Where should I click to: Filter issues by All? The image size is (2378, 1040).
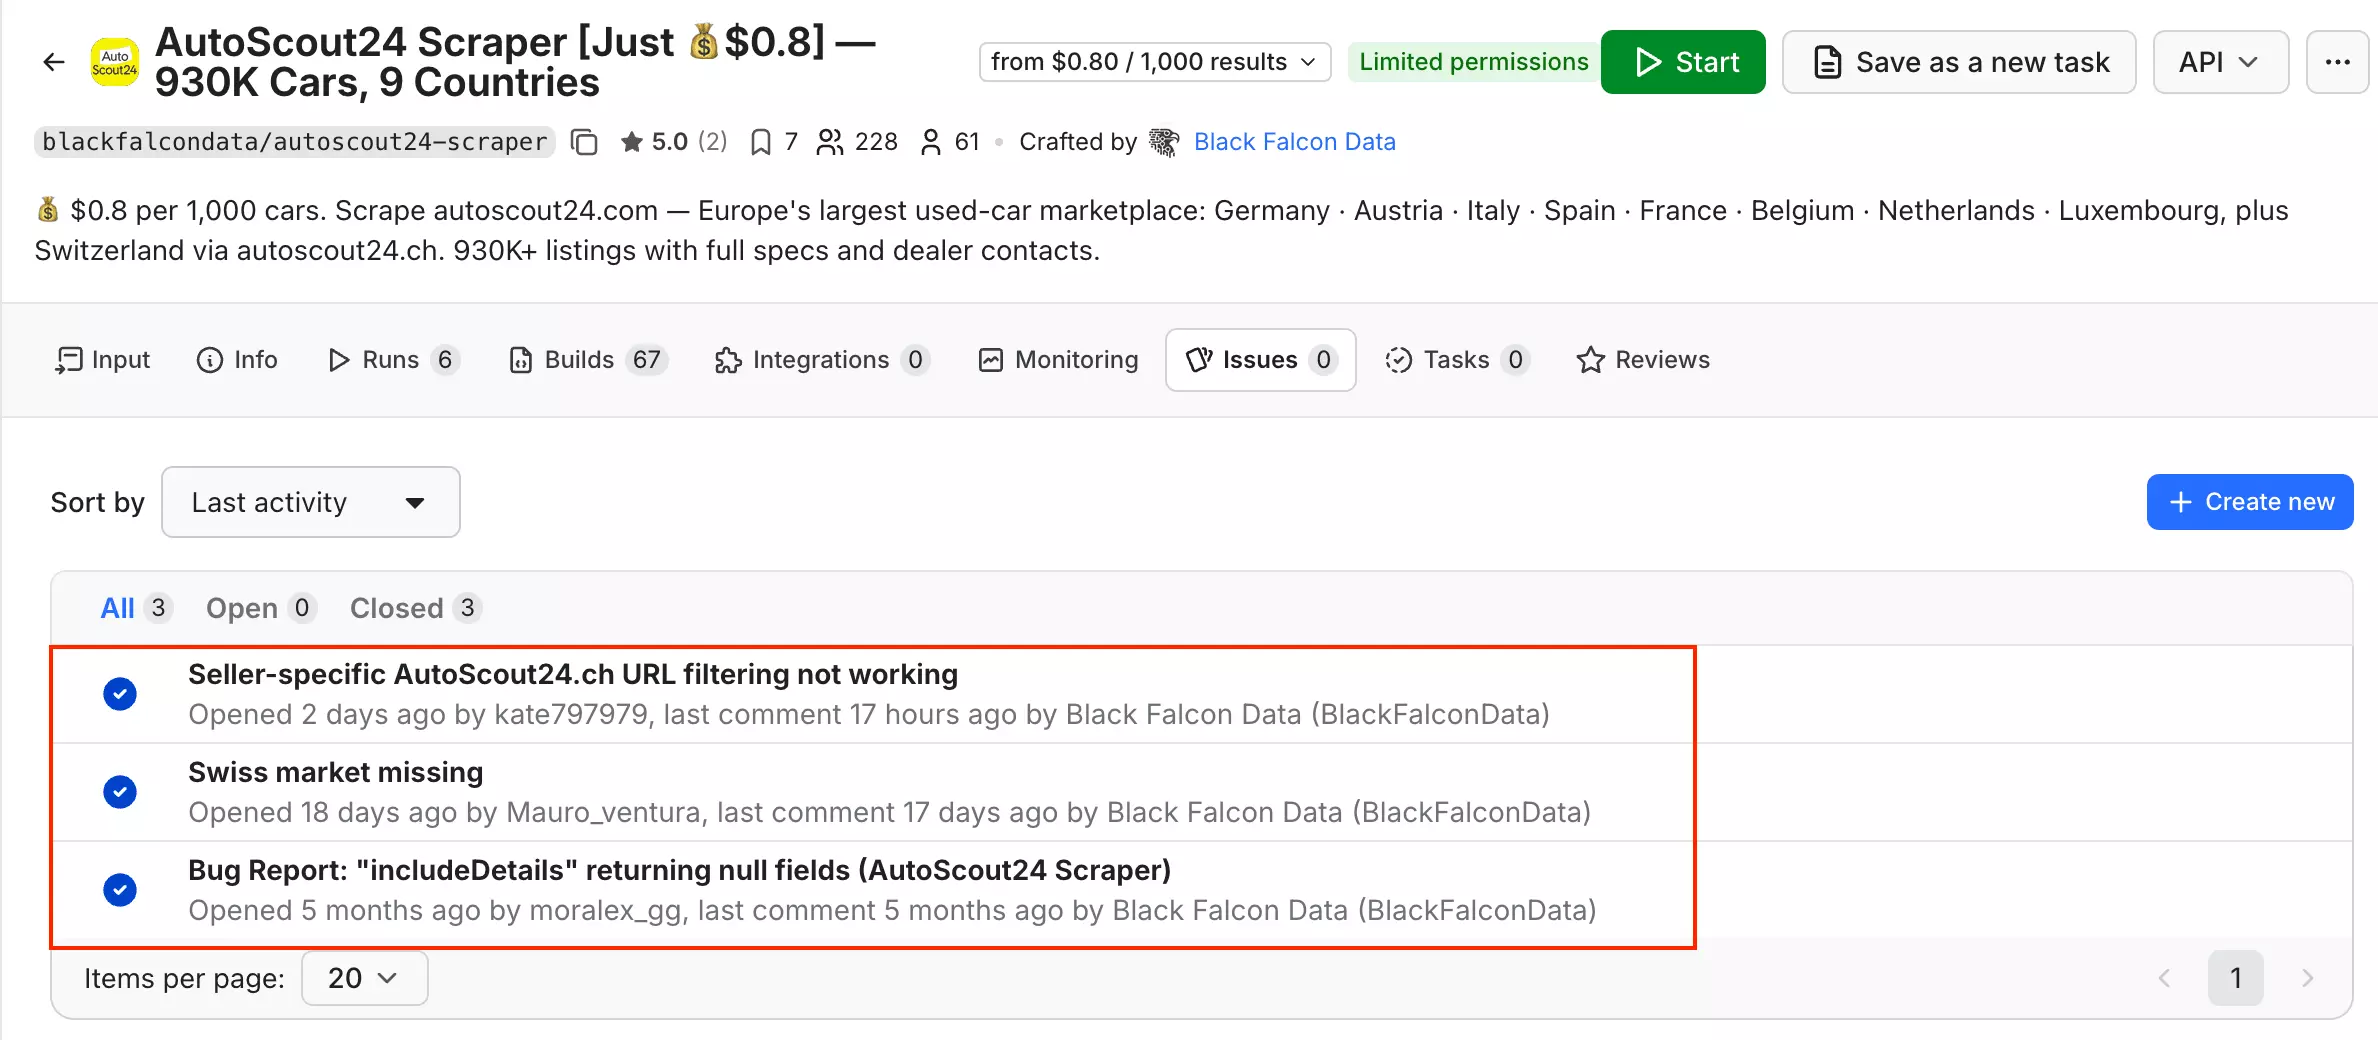[137, 608]
